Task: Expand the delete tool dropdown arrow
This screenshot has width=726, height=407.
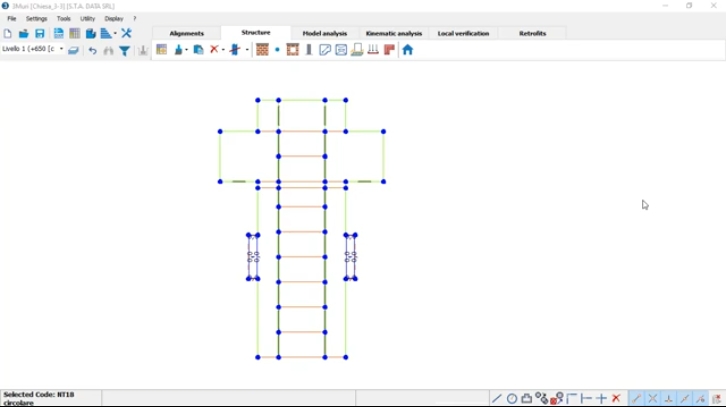Action: [x=223, y=50]
